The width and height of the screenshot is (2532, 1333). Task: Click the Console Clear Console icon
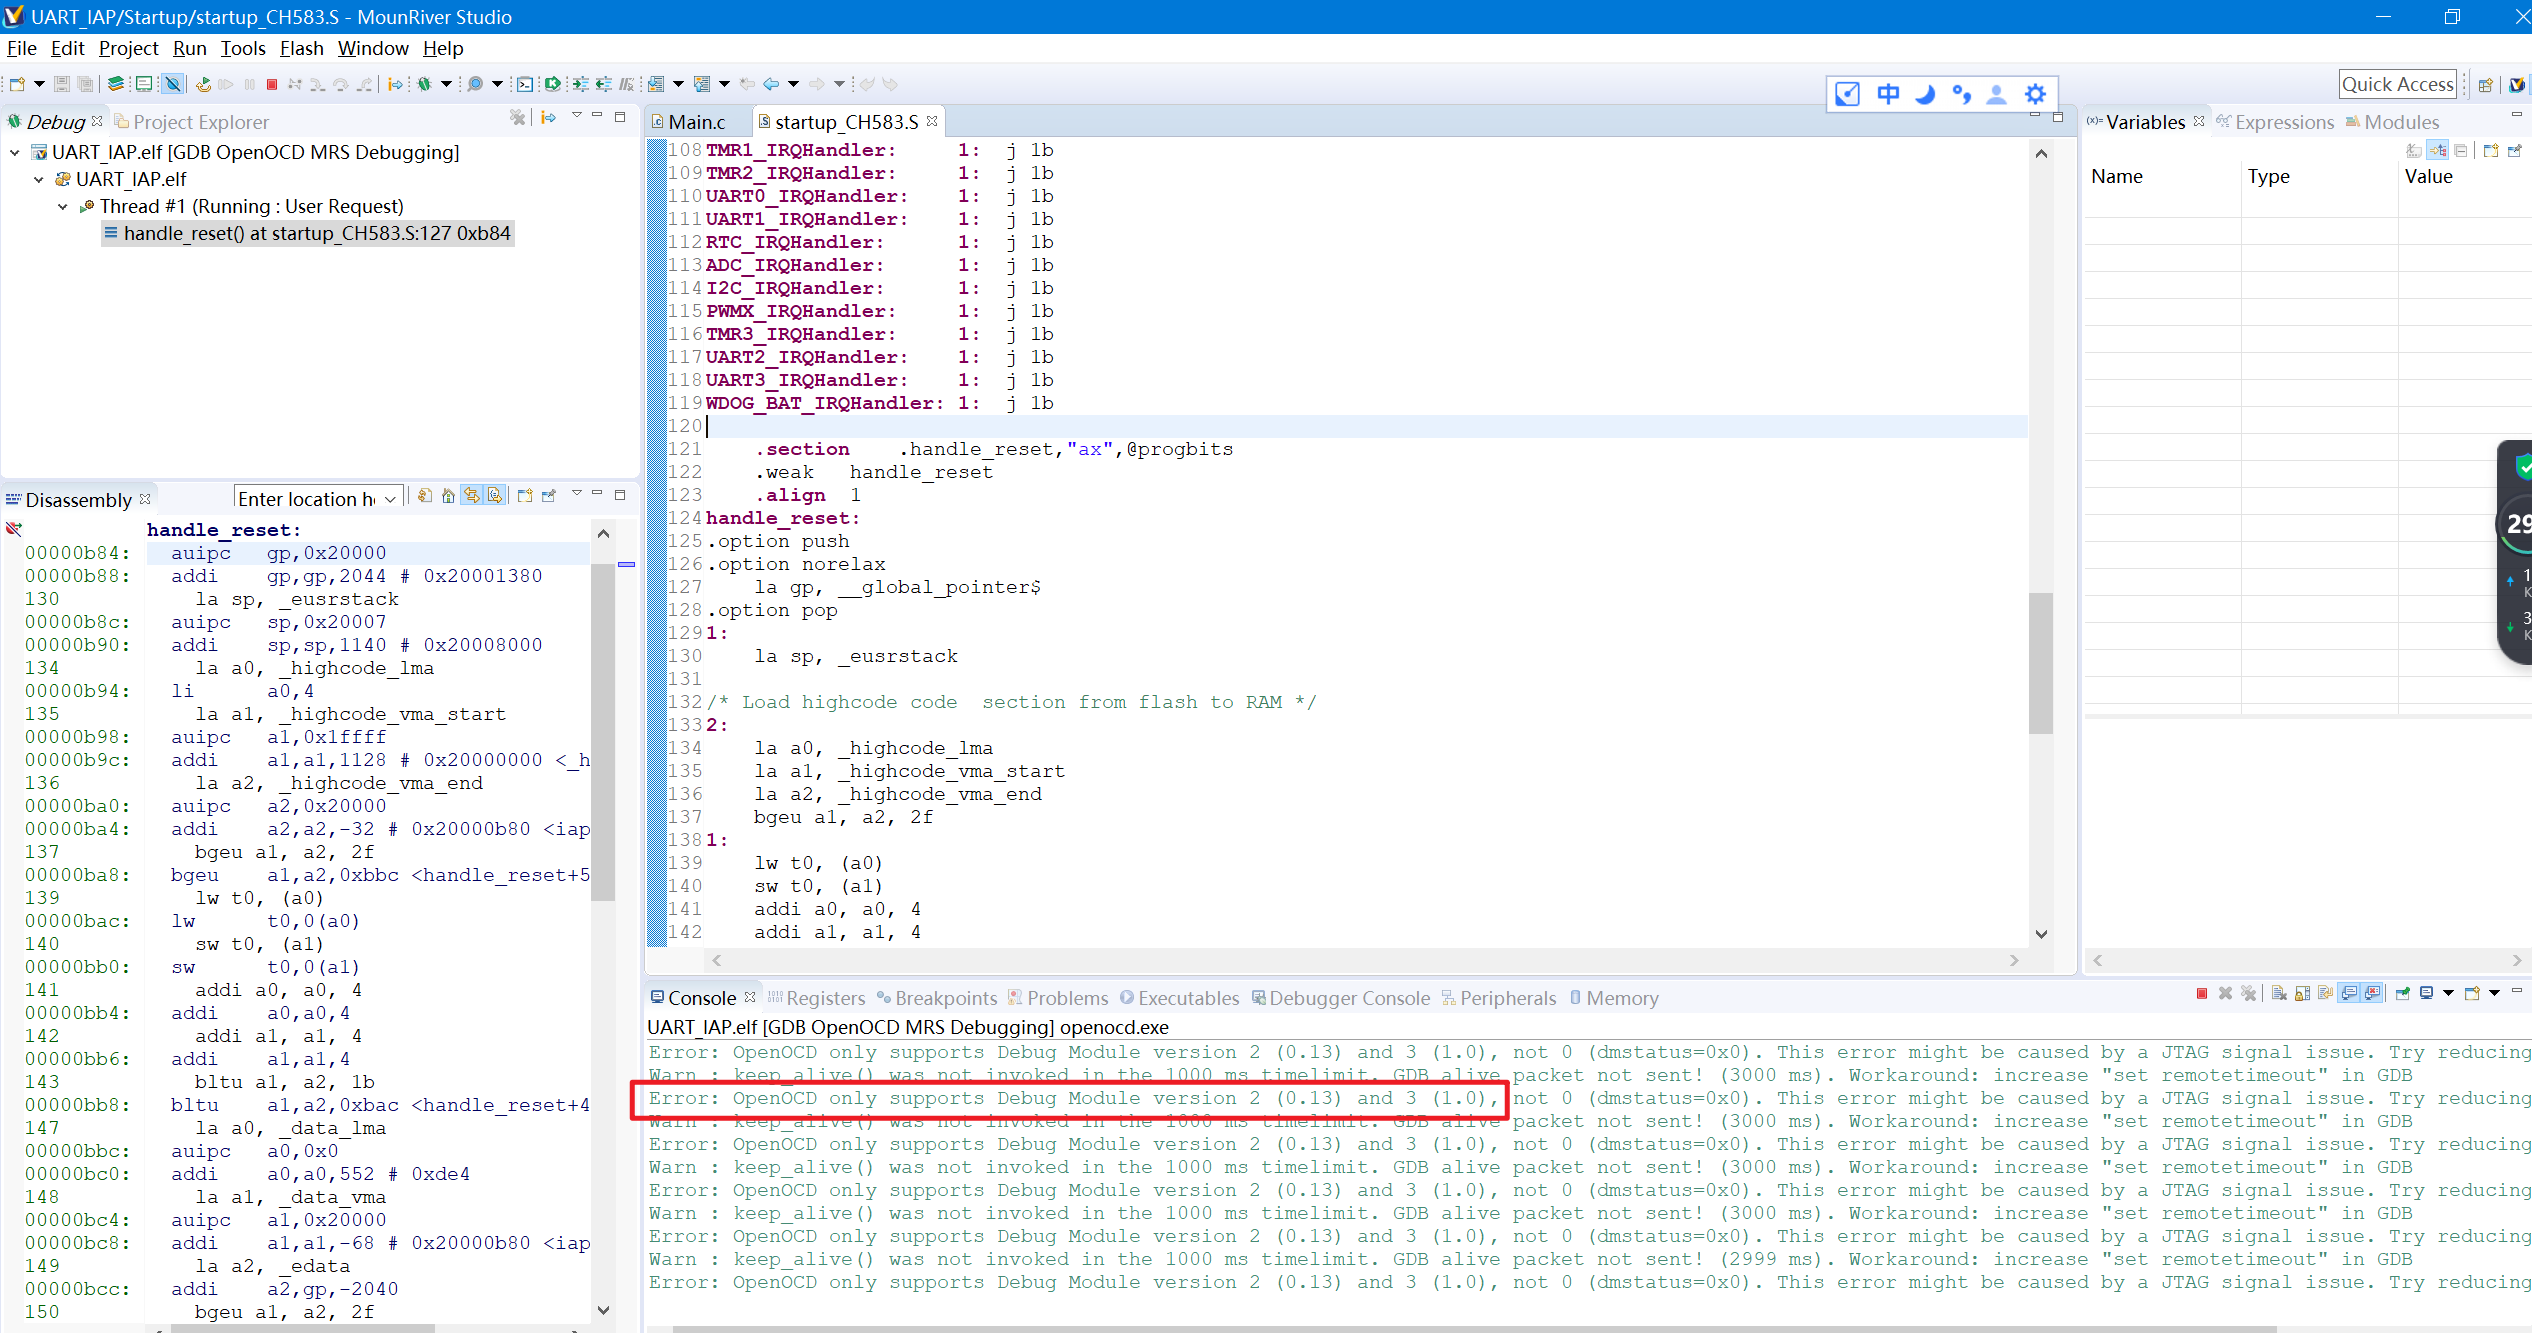point(2279,993)
